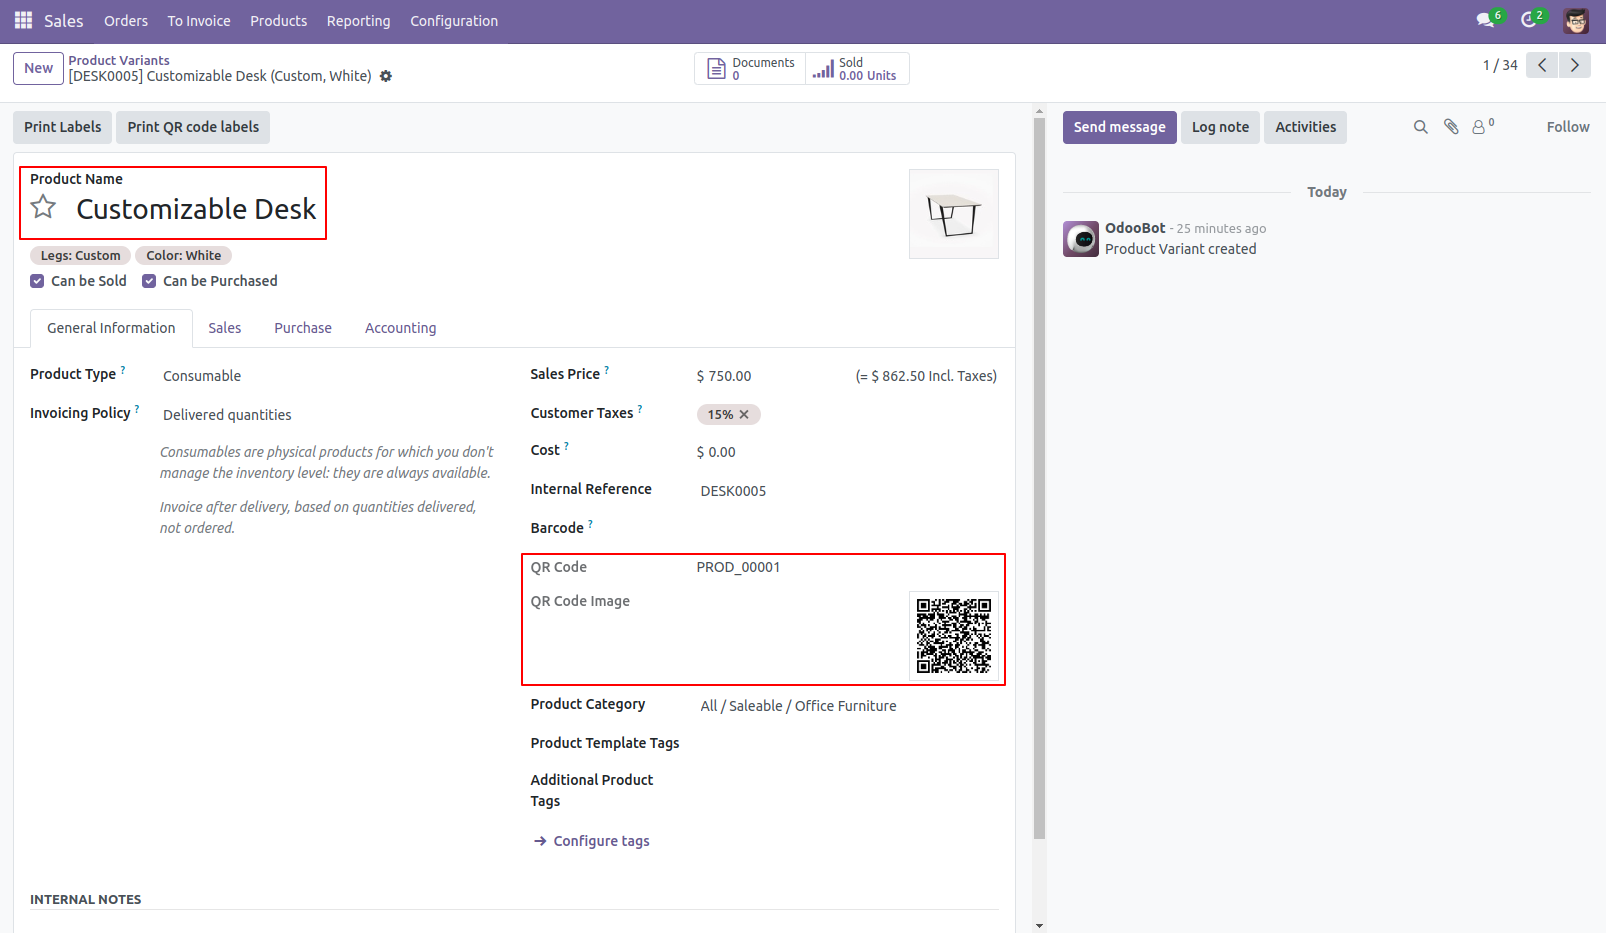Go to the next product record arrow

coord(1574,65)
